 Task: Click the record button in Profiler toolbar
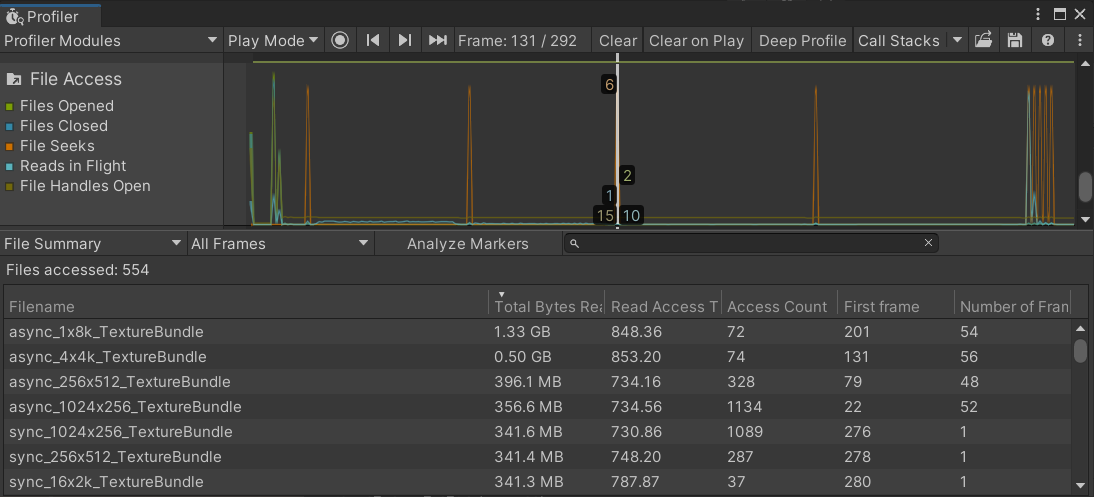pyautogui.click(x=340, y=41)
